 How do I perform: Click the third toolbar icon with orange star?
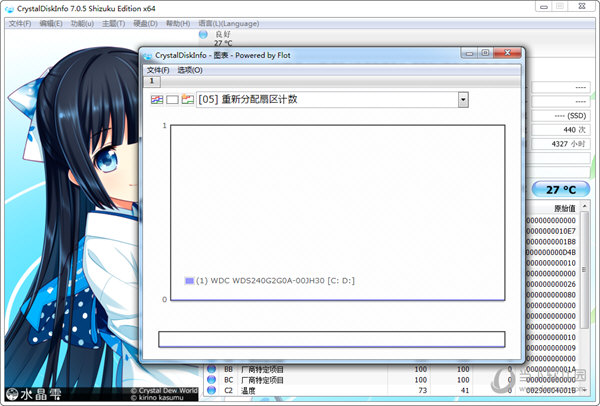coord(188,99)
